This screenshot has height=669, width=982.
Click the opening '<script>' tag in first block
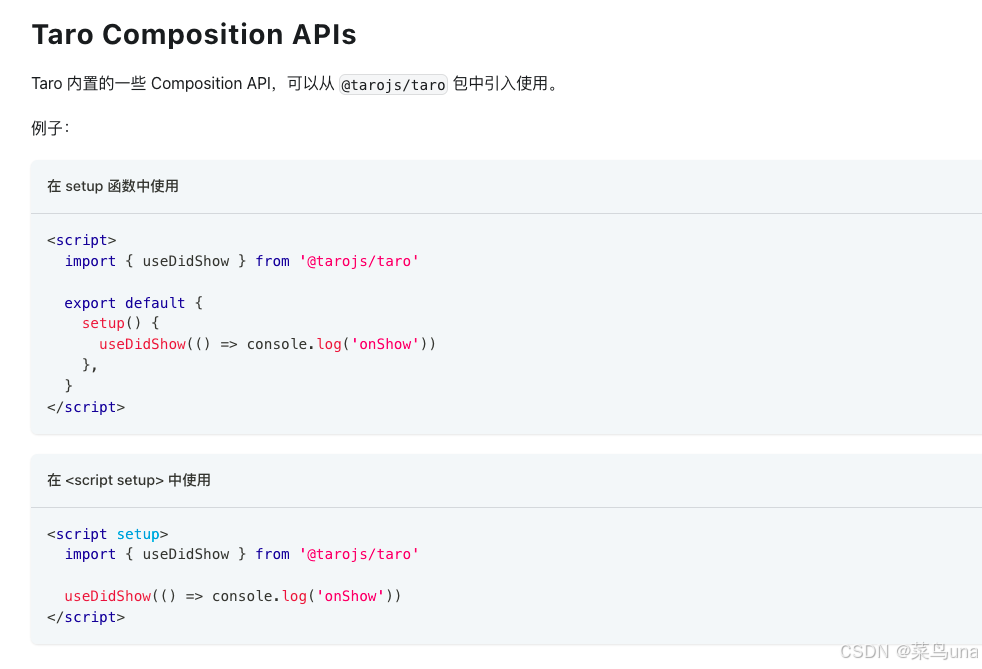pos(81,240)
